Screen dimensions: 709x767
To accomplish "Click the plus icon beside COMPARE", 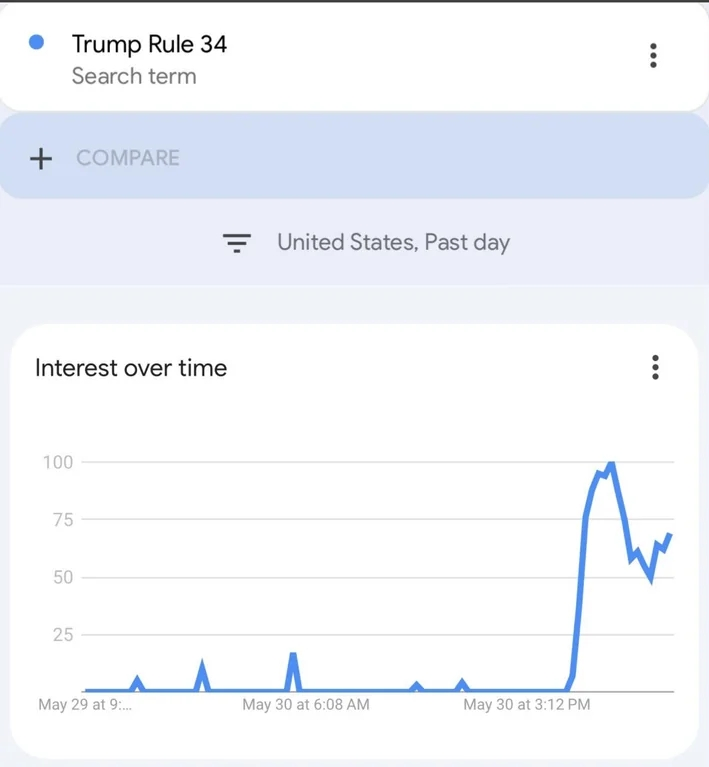I will tap(41, 158).
